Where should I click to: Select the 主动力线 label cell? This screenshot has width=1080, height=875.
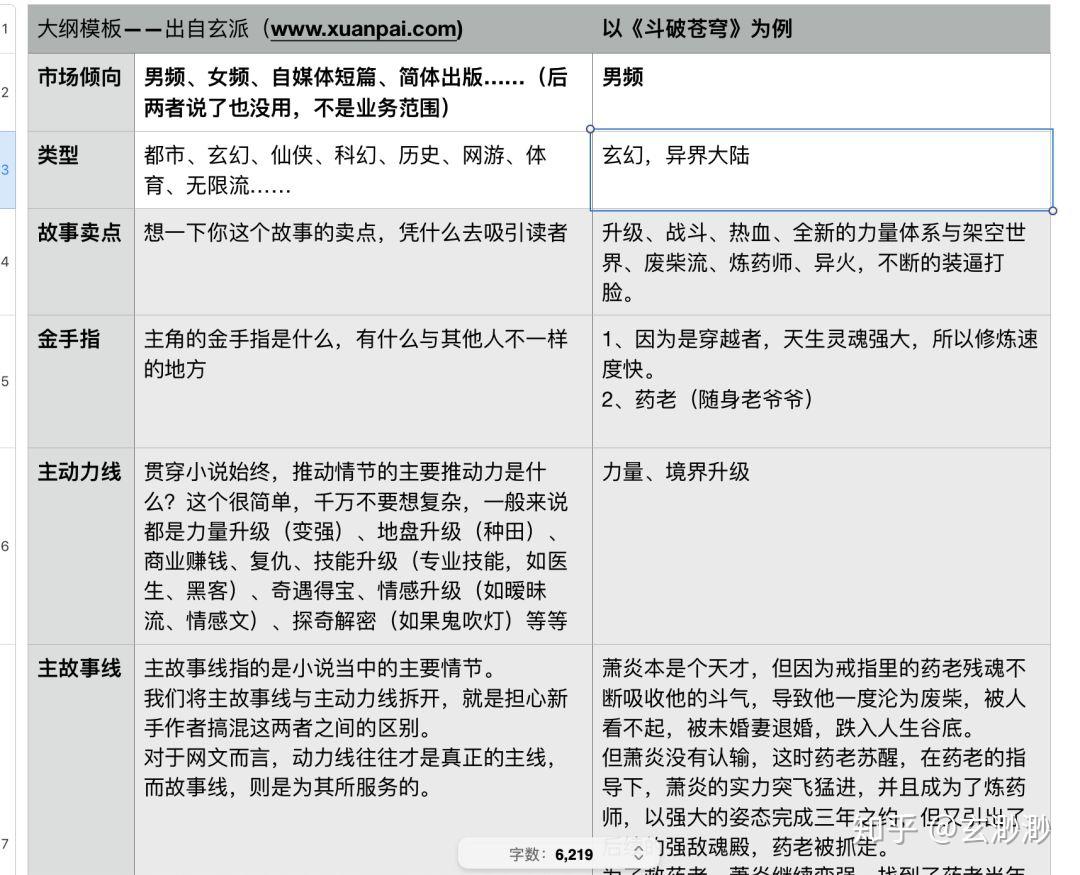click(x=81, y=546)
